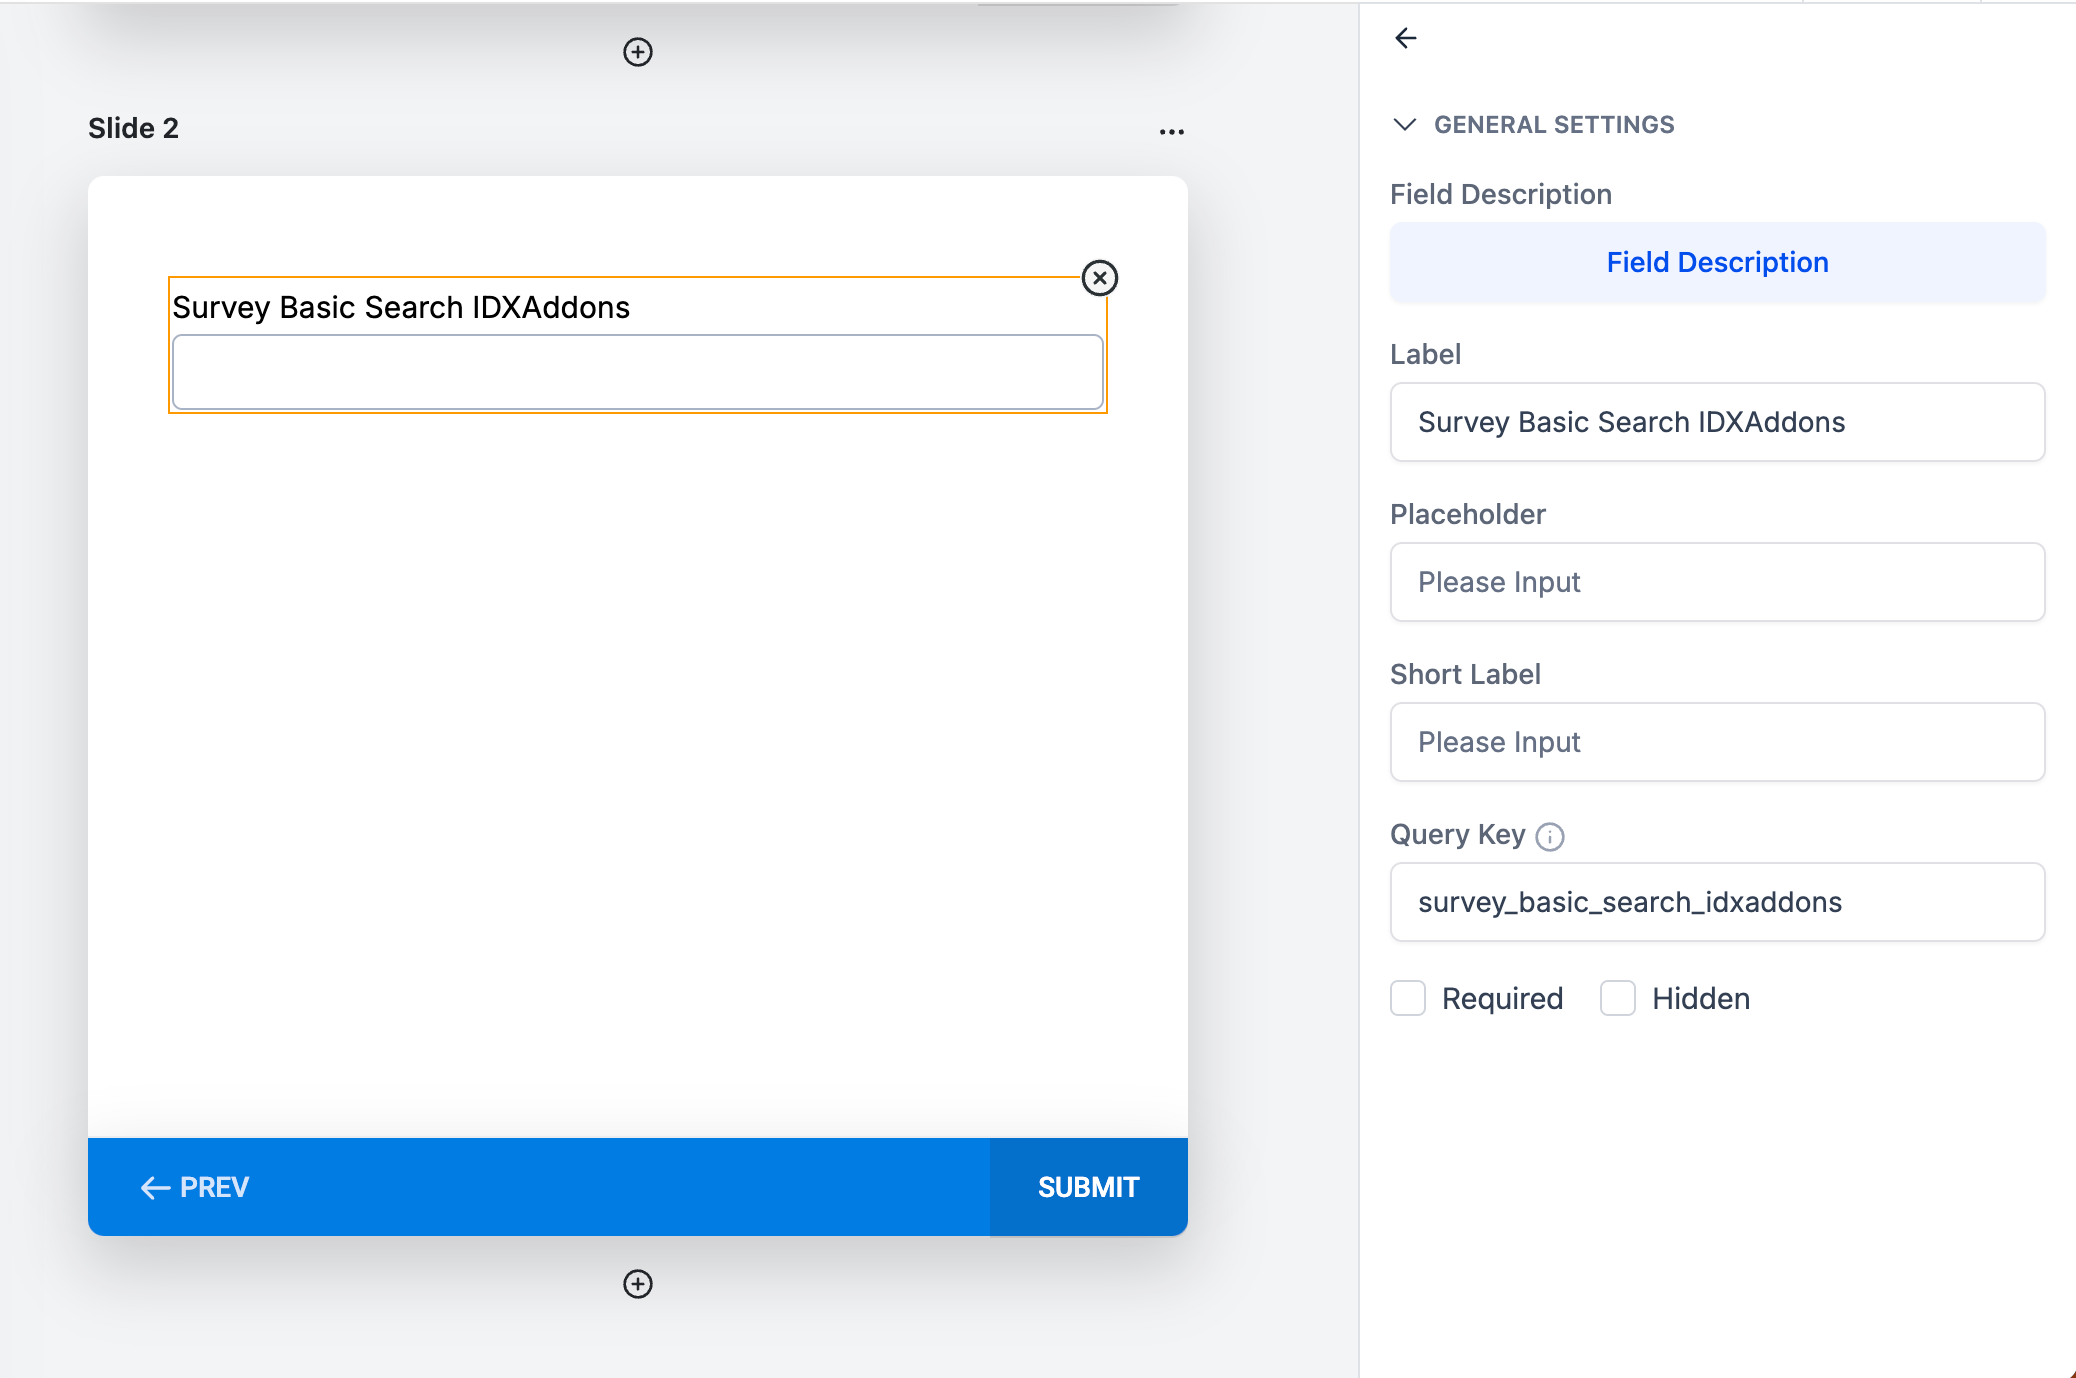The image size is (2076, 1378).
Task: Click the GENERAL SETTINGS section header
Action: tap(1554, 125)
